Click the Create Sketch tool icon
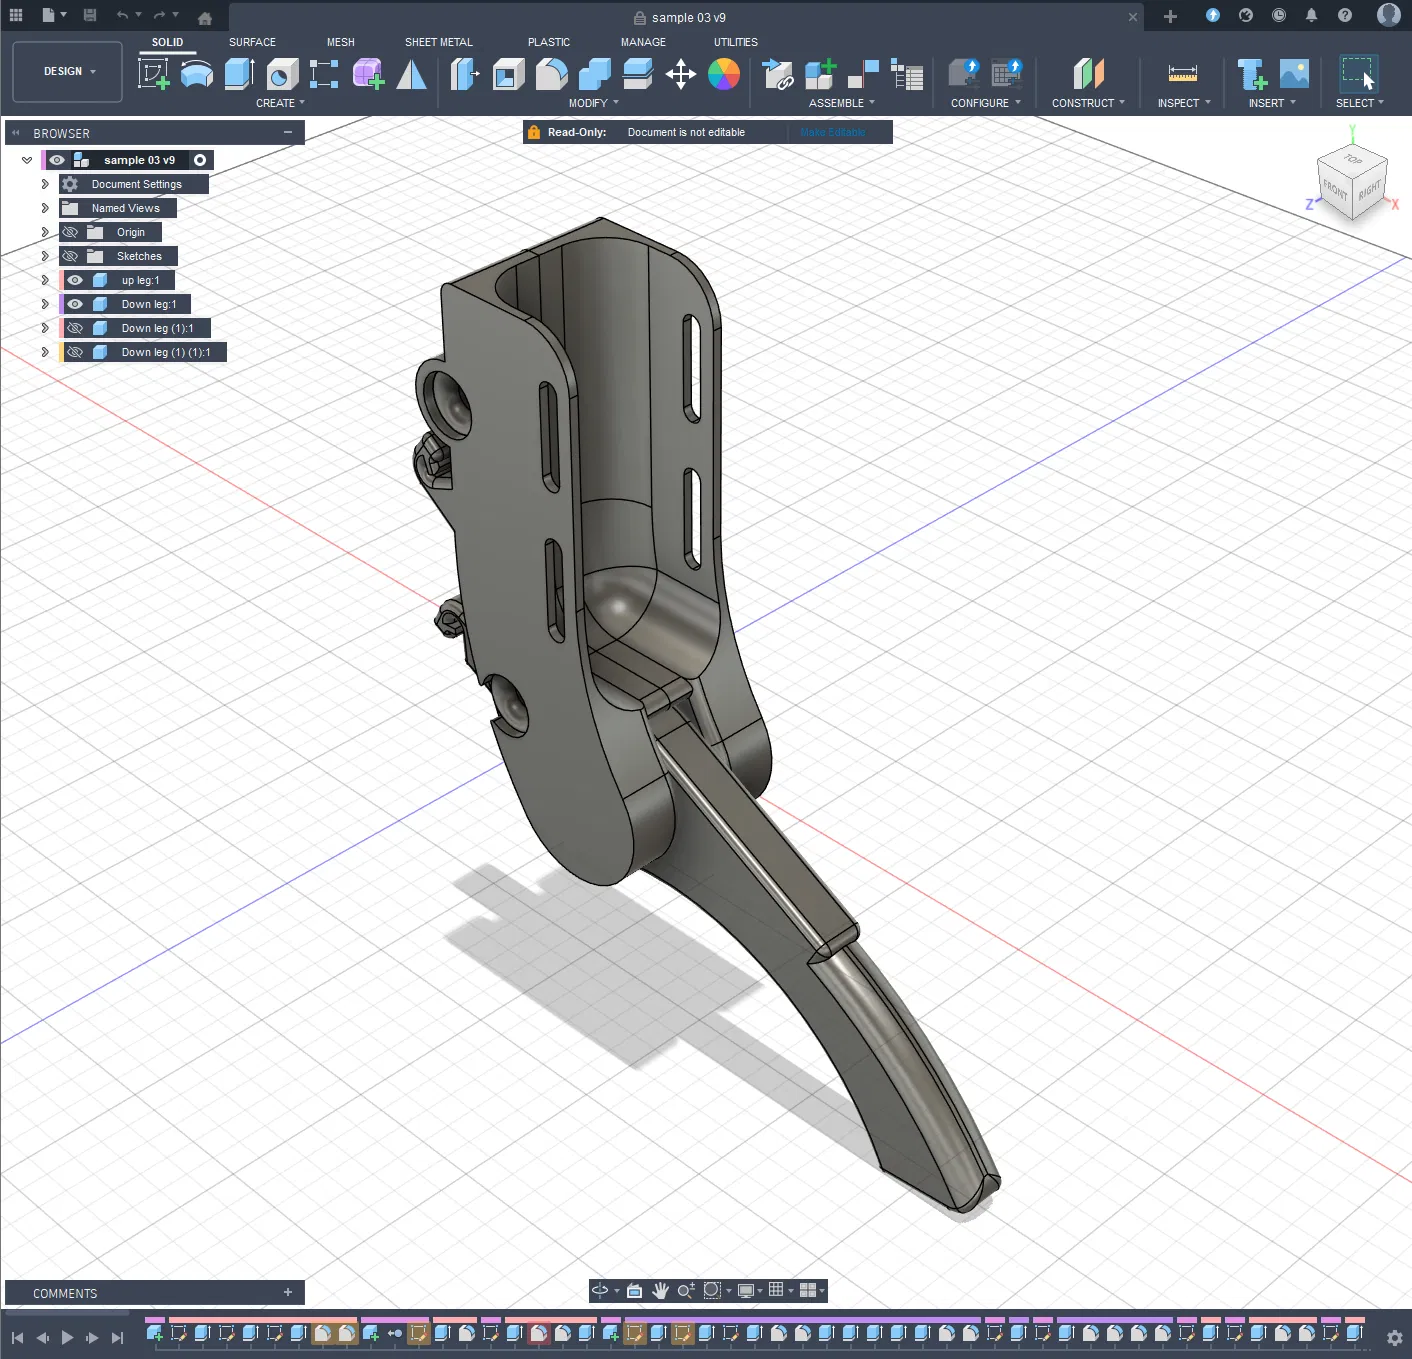The height and width of the screenshot is (1359, 1412). click(153, 74)
